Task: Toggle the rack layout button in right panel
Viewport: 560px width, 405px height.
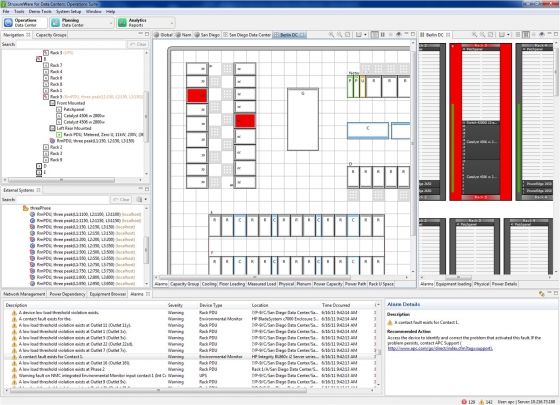Action: click(x=526, y=35)
